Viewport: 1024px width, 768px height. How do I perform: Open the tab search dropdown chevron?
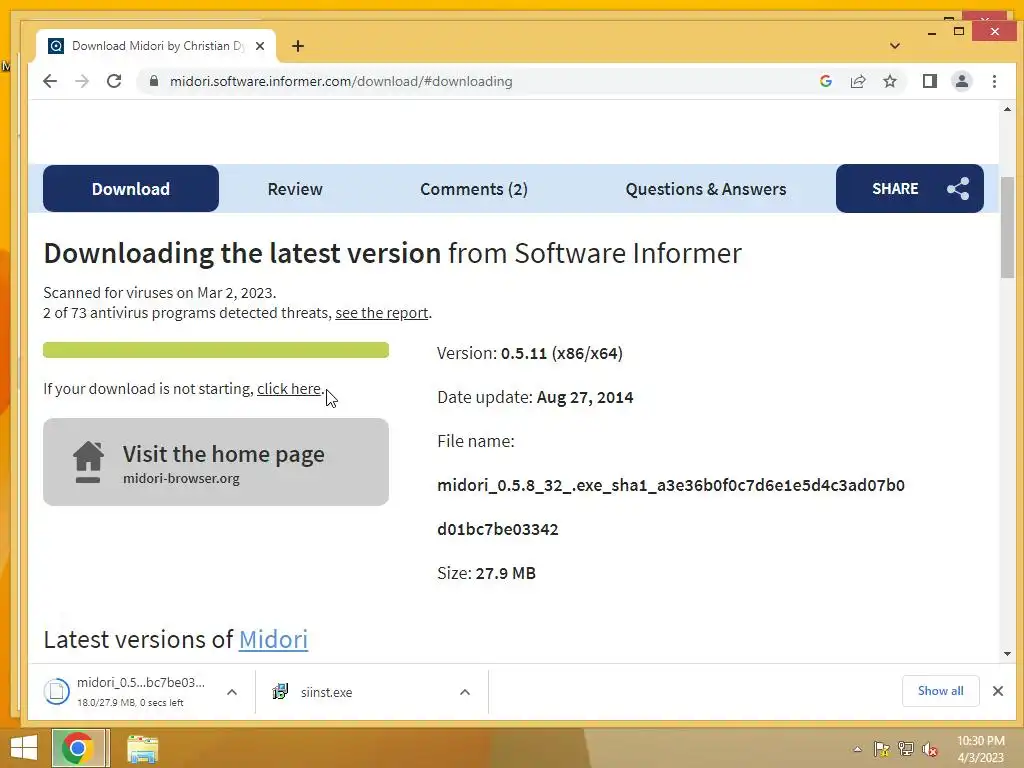pyautogui.click(x=895, y=46)
